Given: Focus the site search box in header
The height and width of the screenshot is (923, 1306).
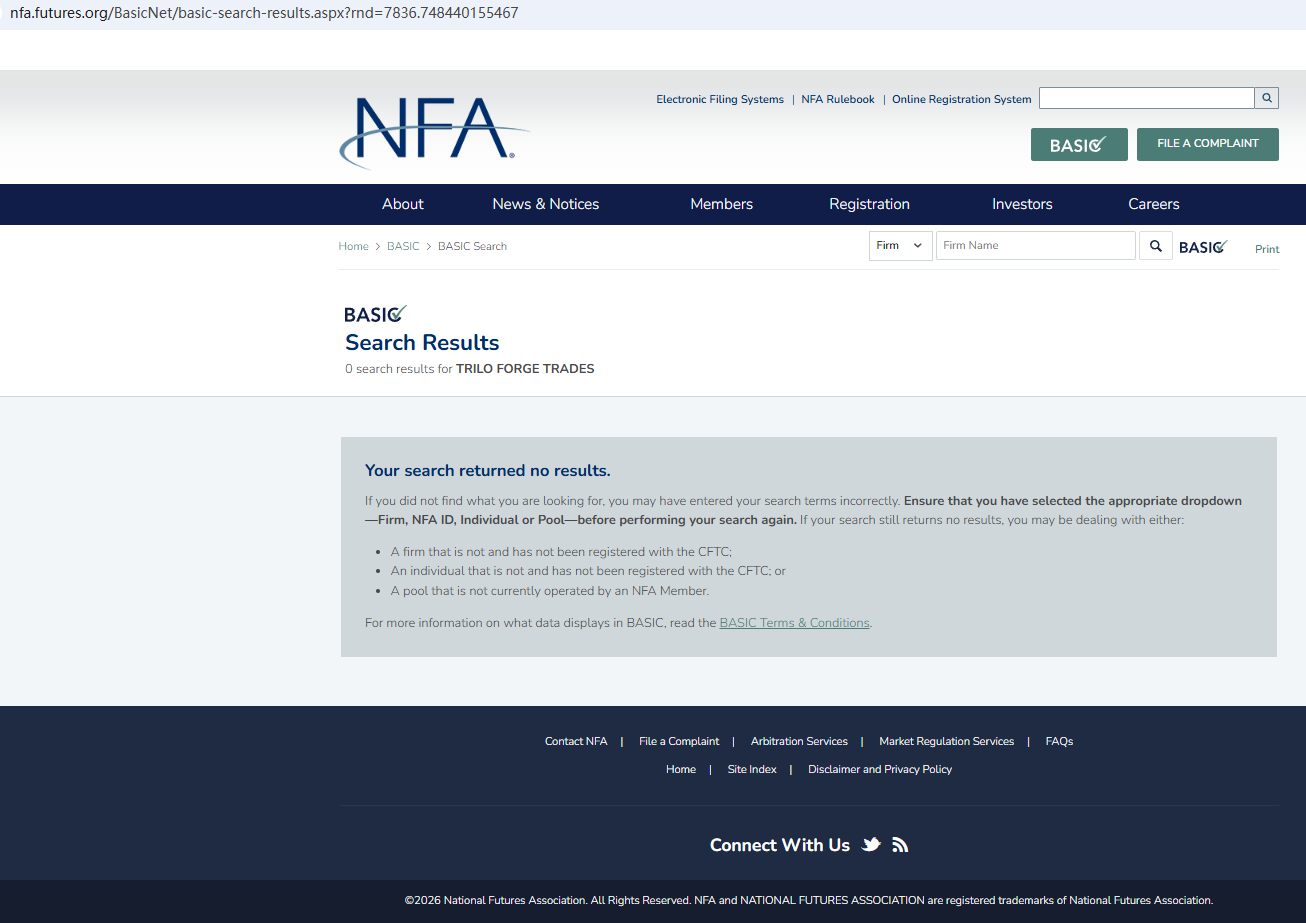Looking at the screenshot, I should pyautogui.click(x=1147, y=98).
